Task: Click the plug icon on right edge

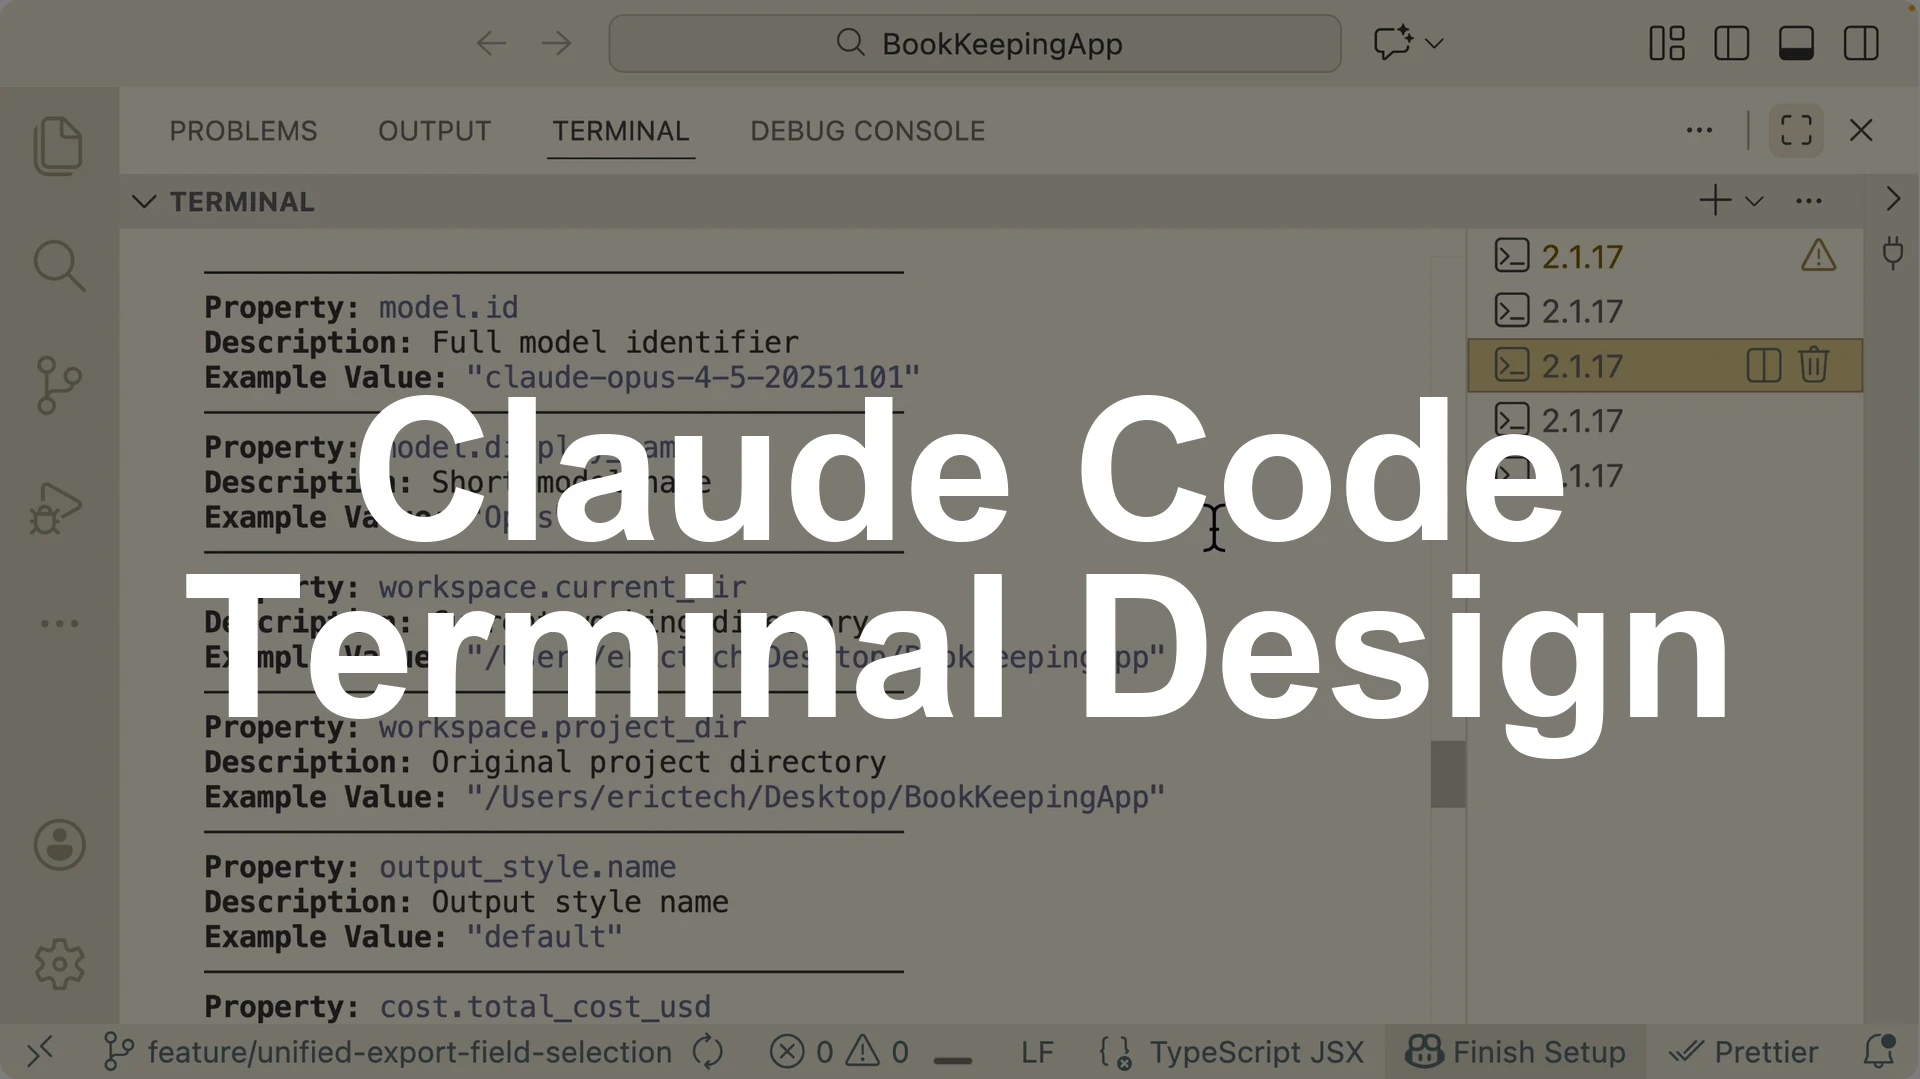Action: tap(1893, 252)
